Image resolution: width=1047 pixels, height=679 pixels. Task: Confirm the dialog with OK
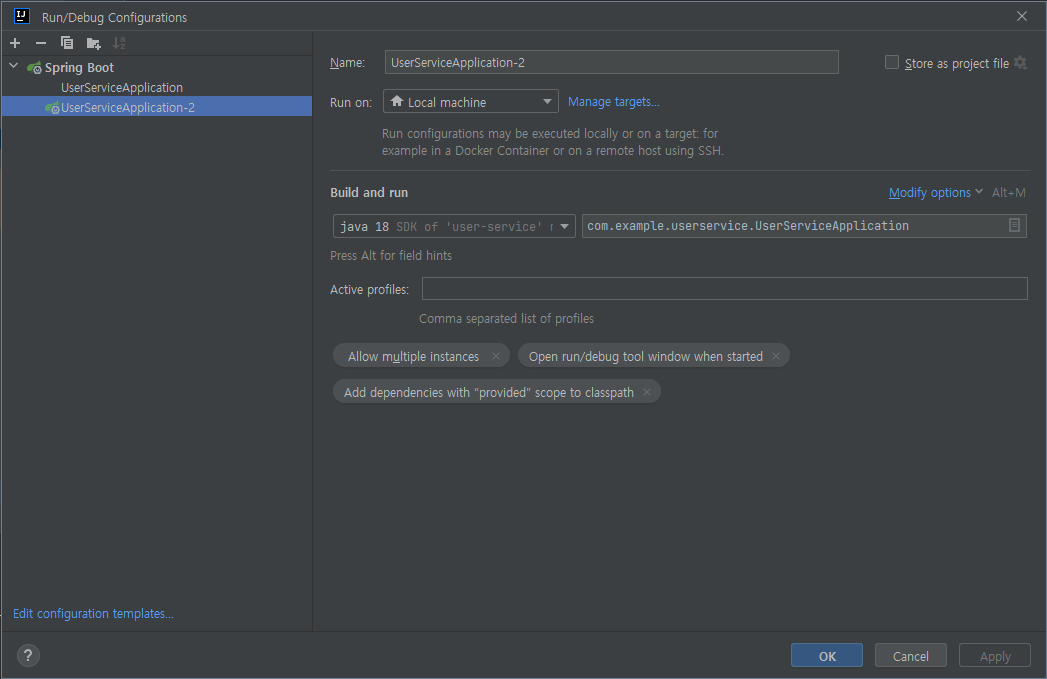(x=827, y=656)
